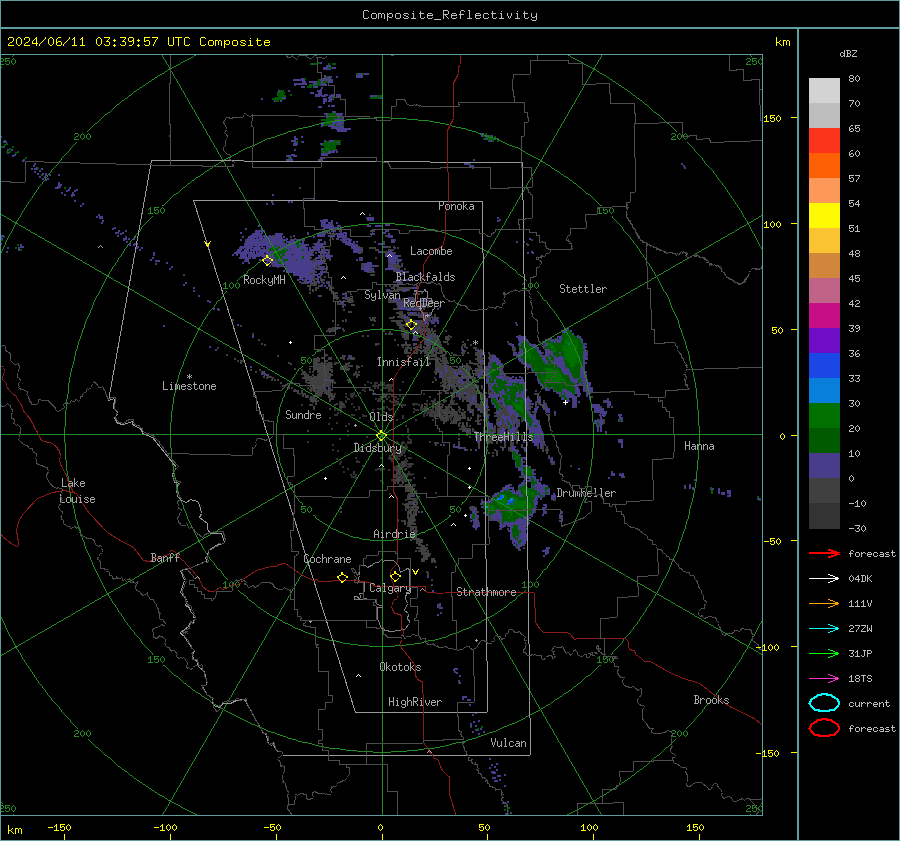This screenshot has width=900, height=841.
Task: Click the 150 tick on right km axis
Action: 773,118
